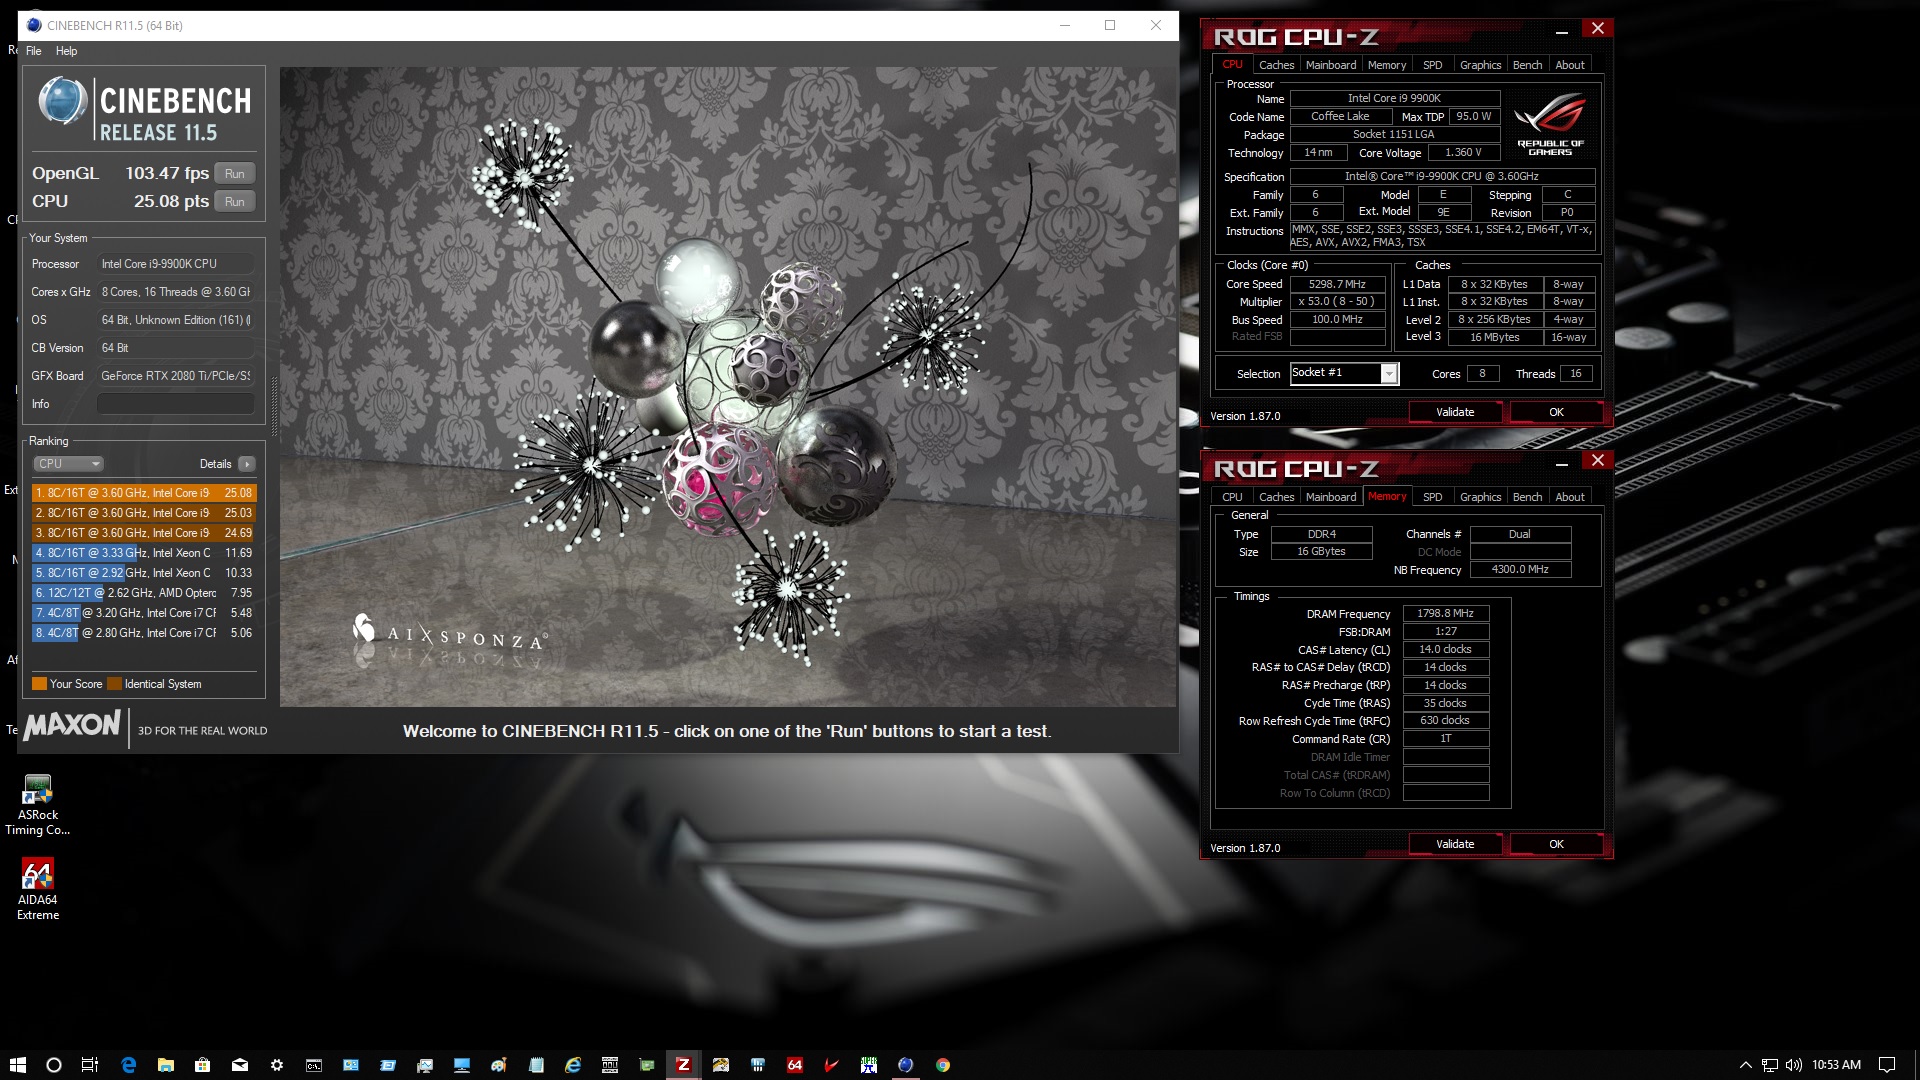Expand Ranking Details arrow button

[247, 464]
